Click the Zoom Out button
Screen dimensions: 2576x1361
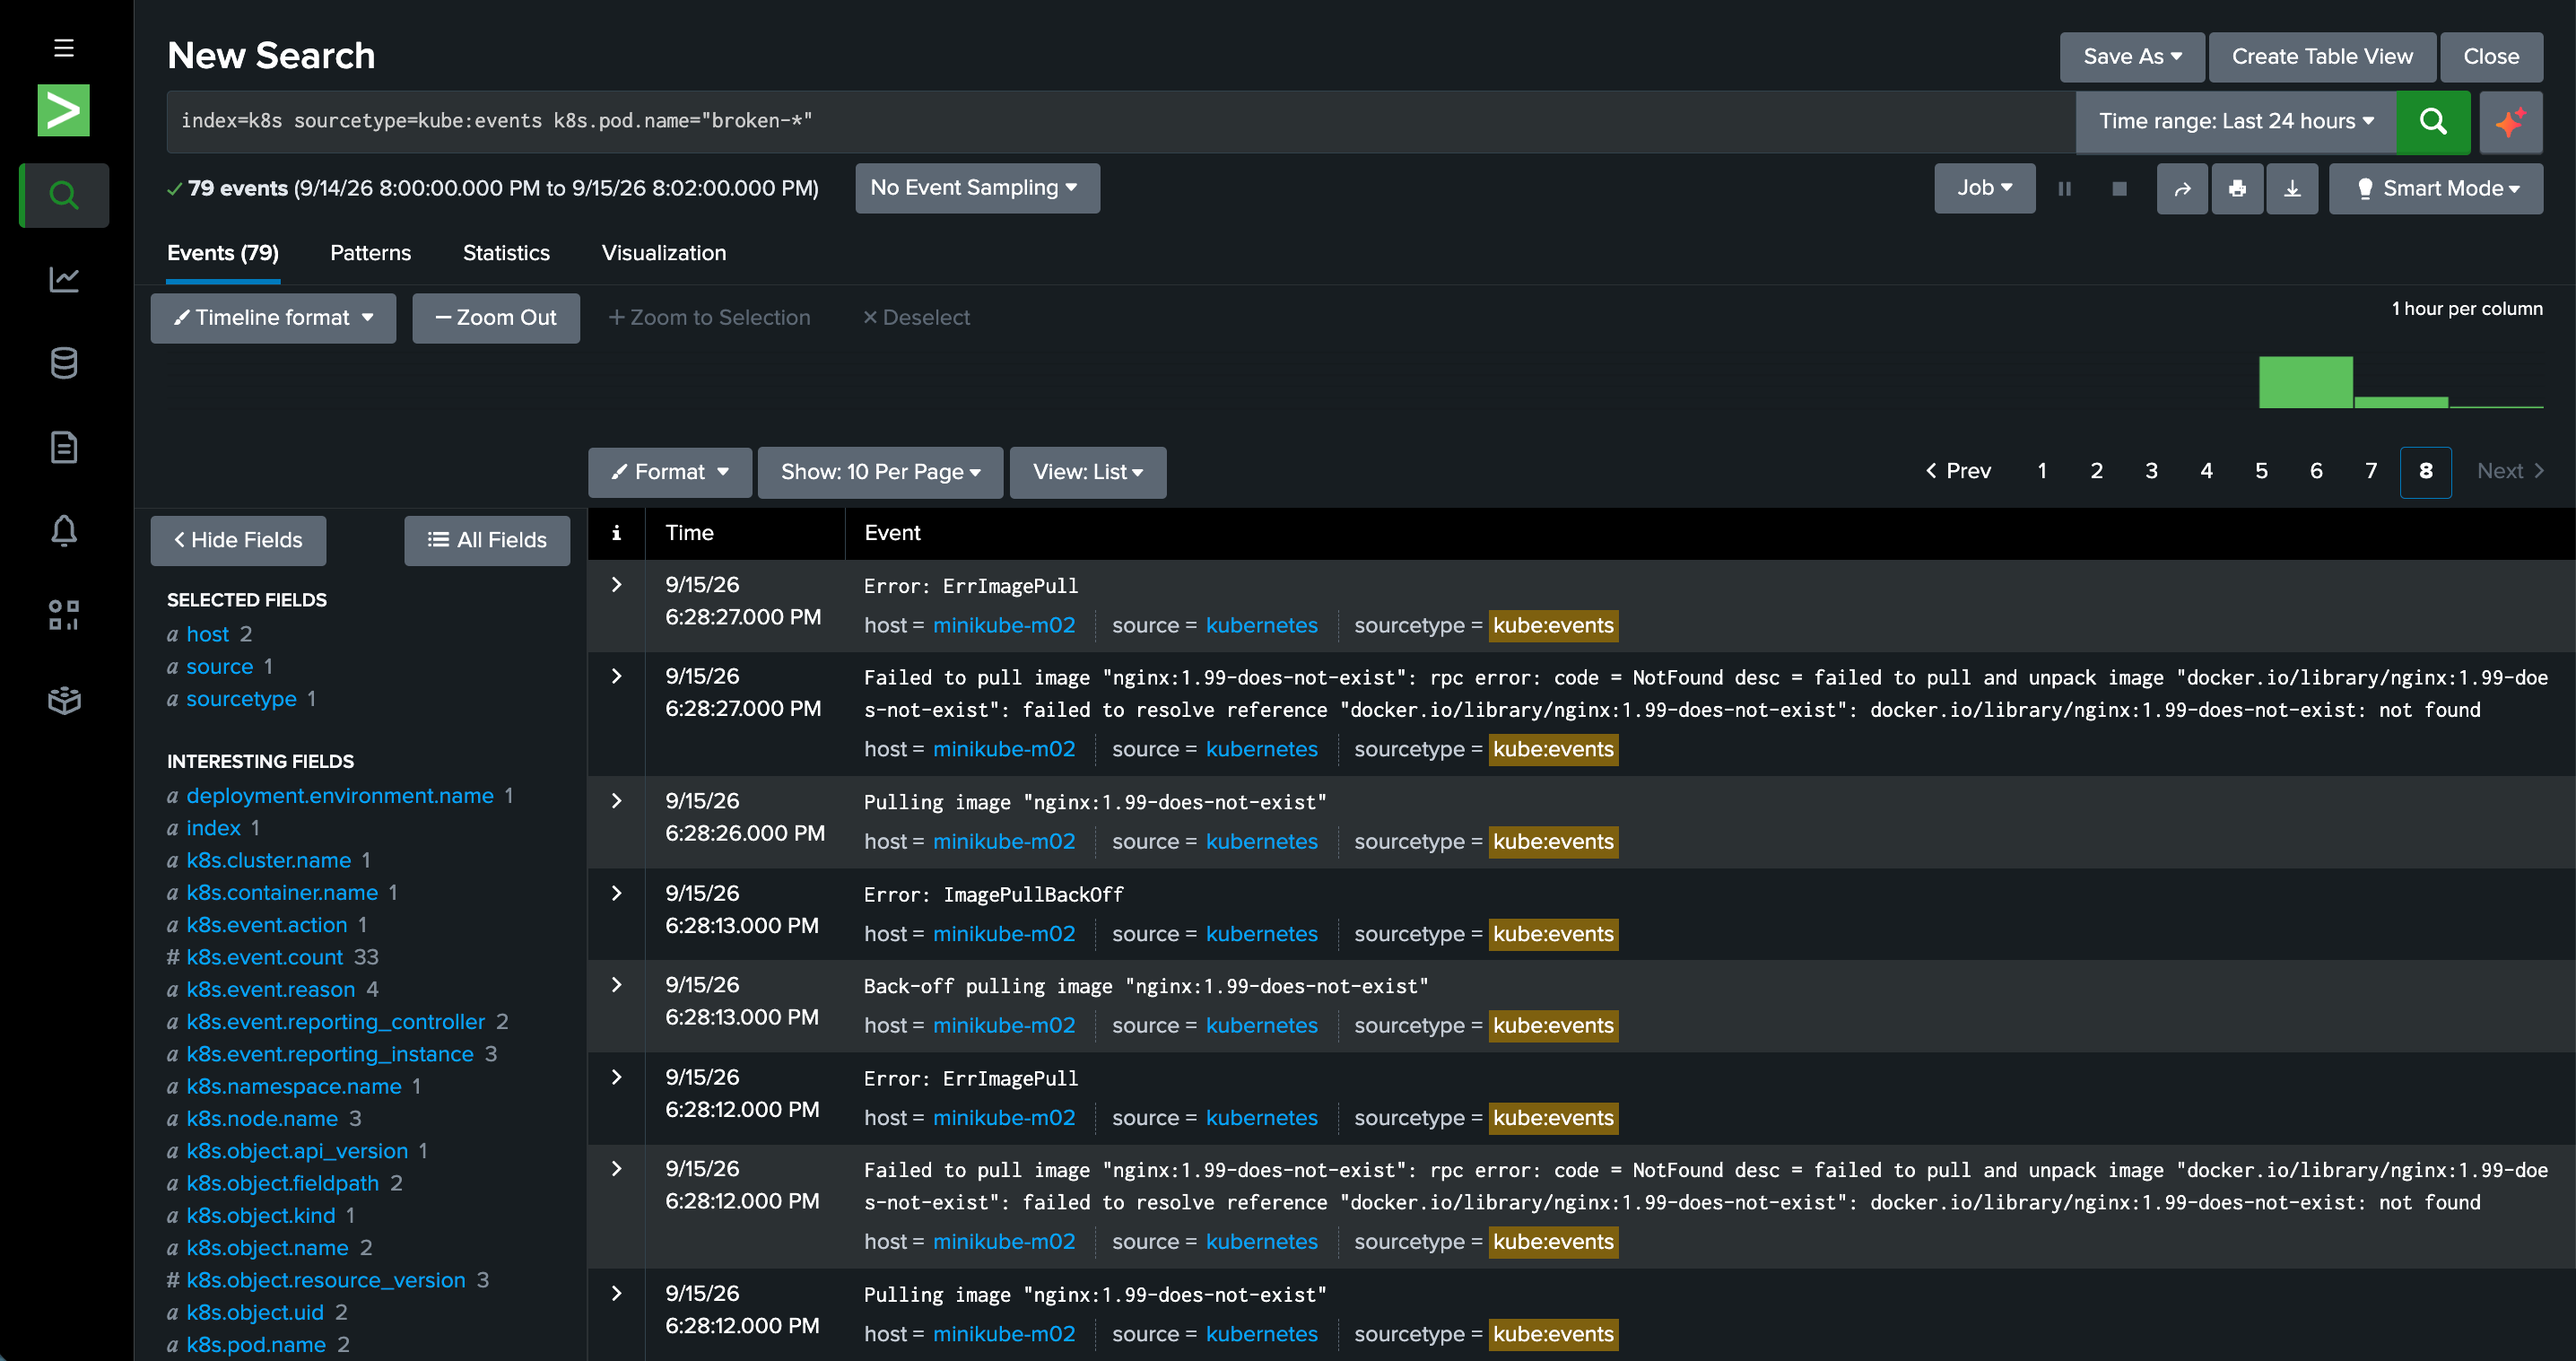(x=496, y=318)
